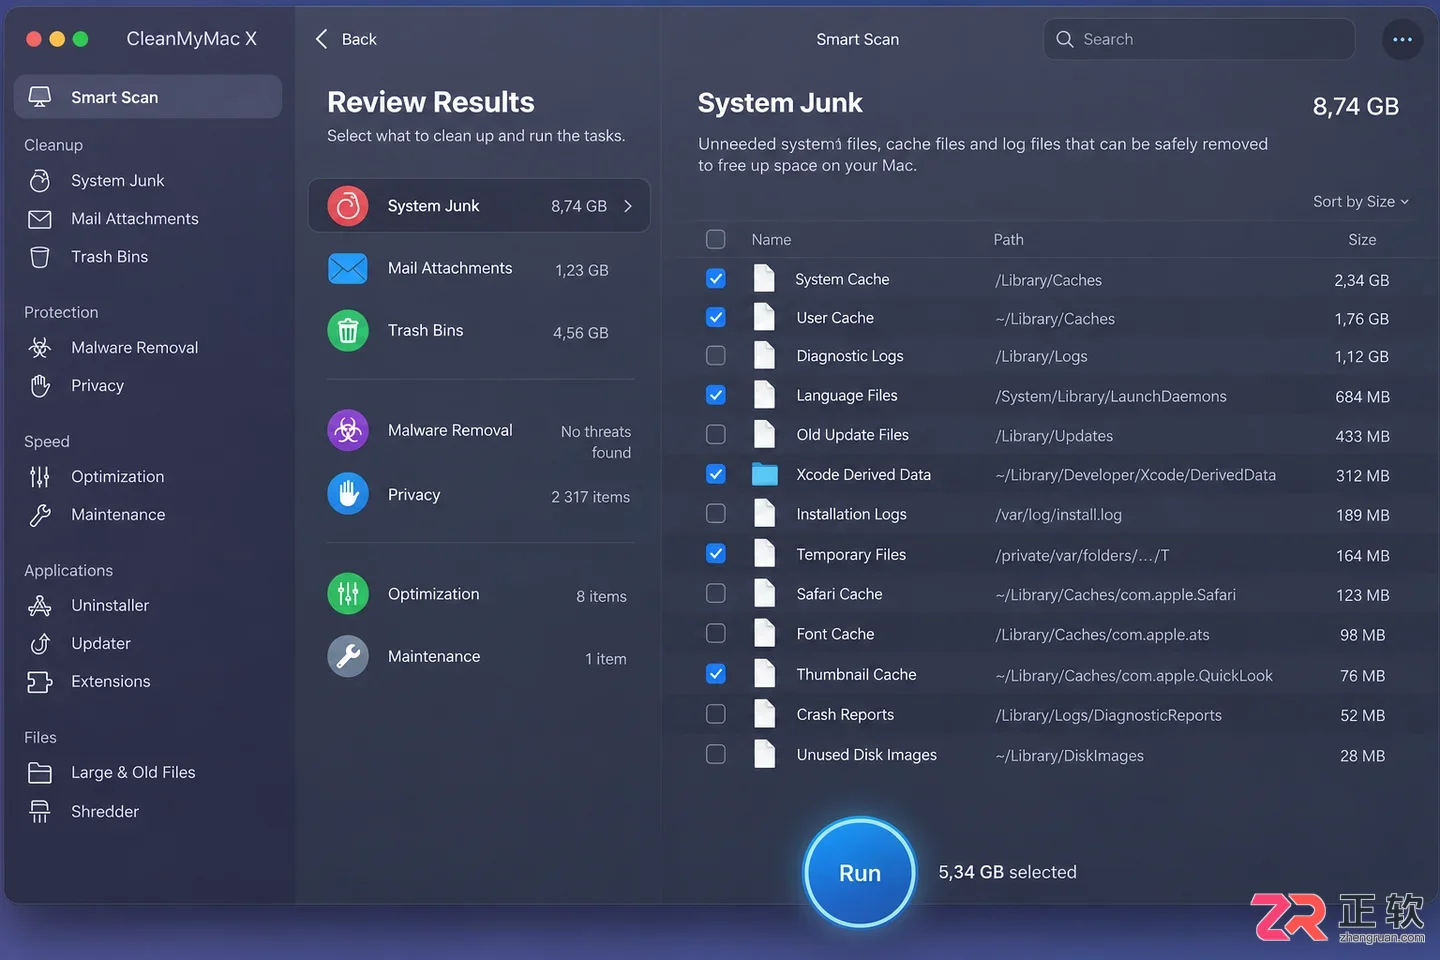Open the three-dots more options menu
This screenshot has width=1440, height=960.
1402,39
